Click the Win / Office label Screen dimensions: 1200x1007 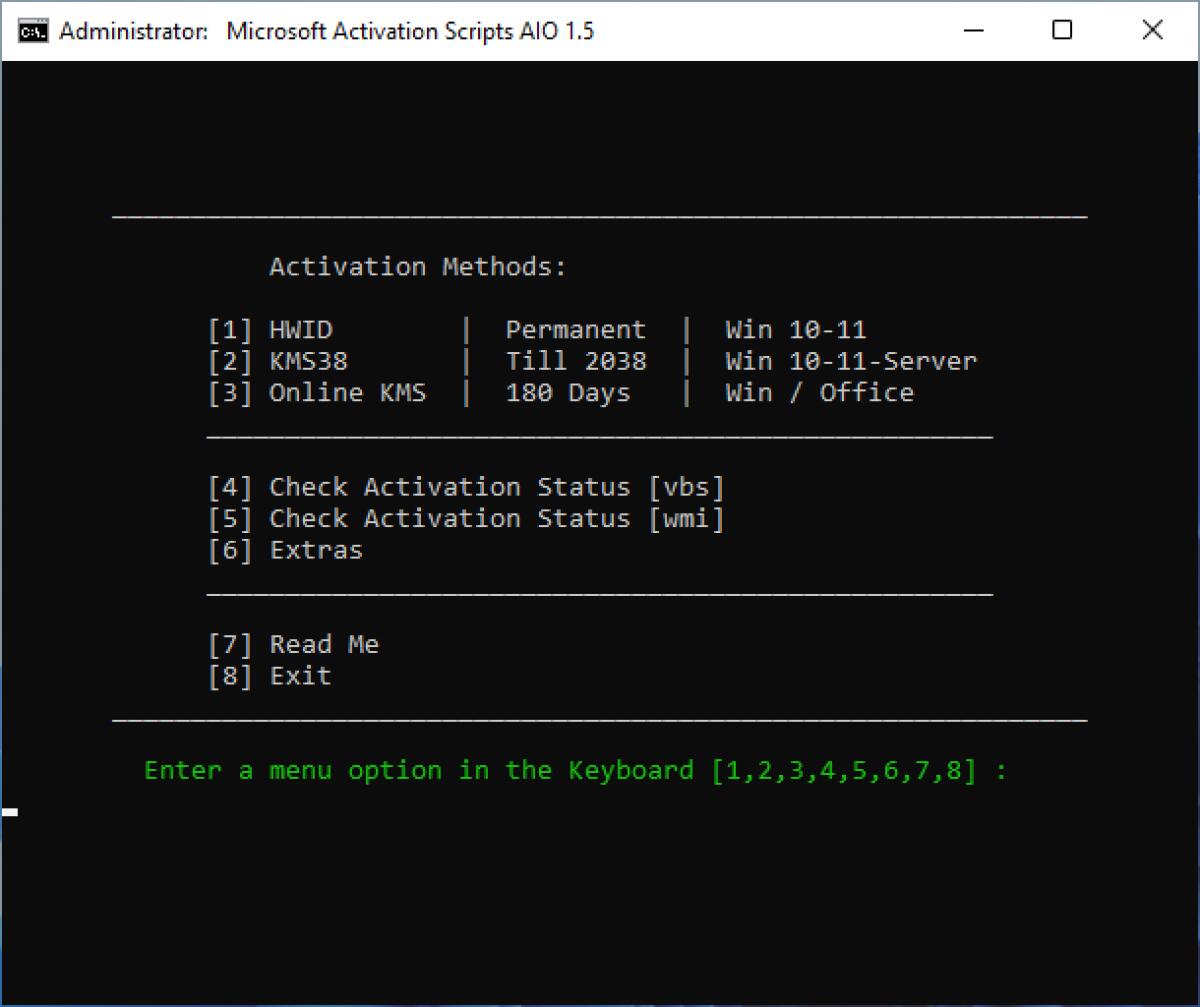coord(819,392)
